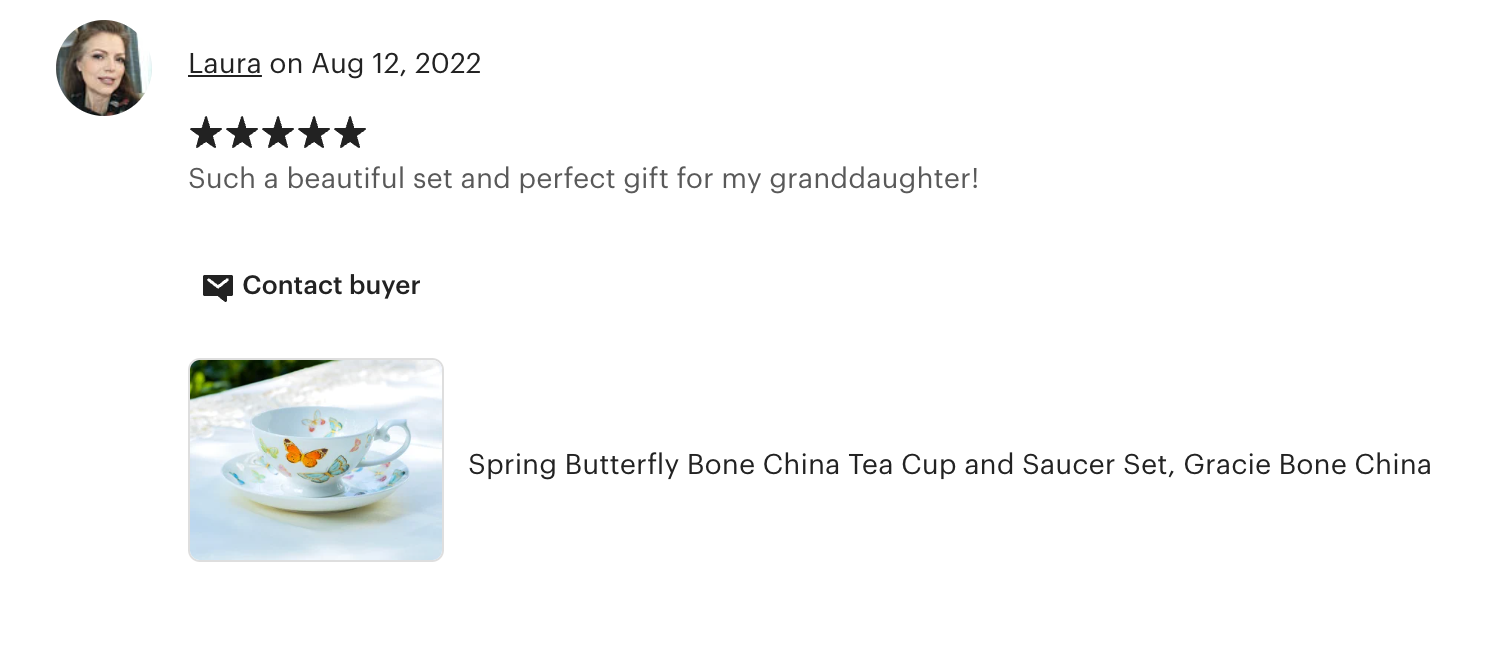This screenshot has height=652, width=1510.
Task: Open Laura's round profile avatar
Action: [103, 68]
